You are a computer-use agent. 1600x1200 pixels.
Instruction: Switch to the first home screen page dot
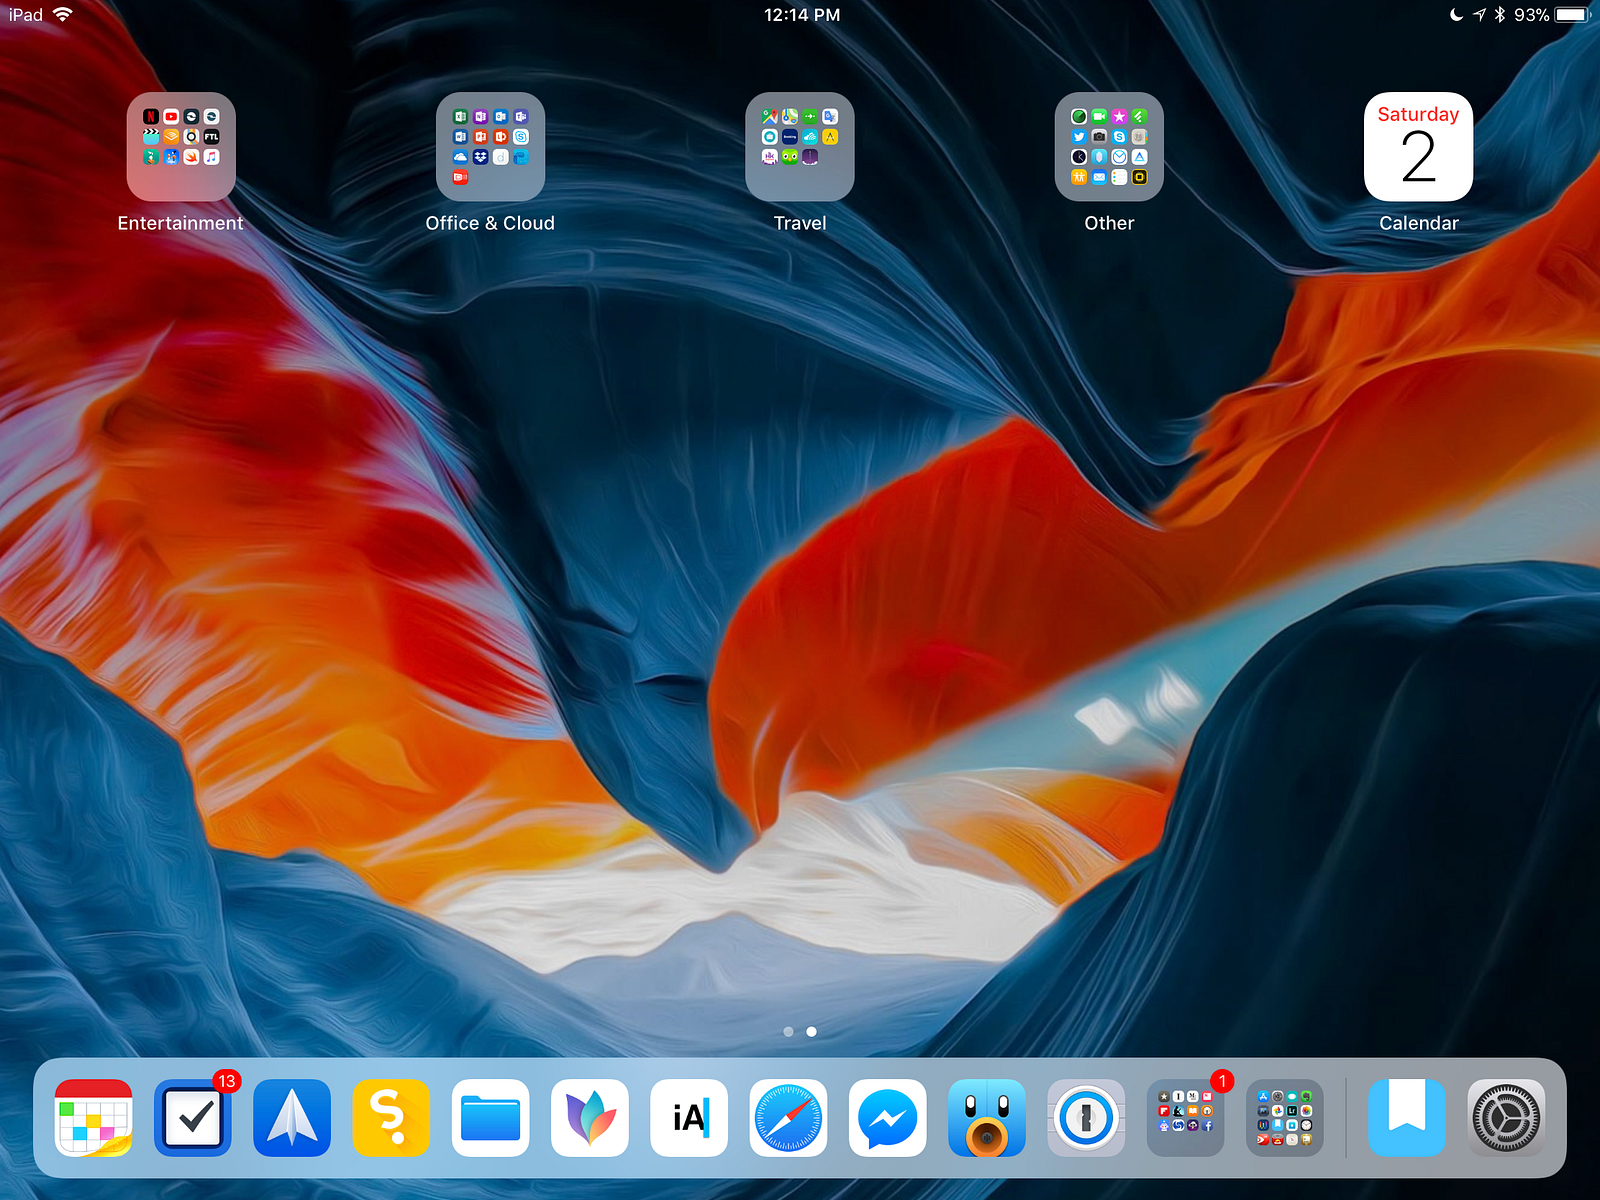pos(788,1031)
